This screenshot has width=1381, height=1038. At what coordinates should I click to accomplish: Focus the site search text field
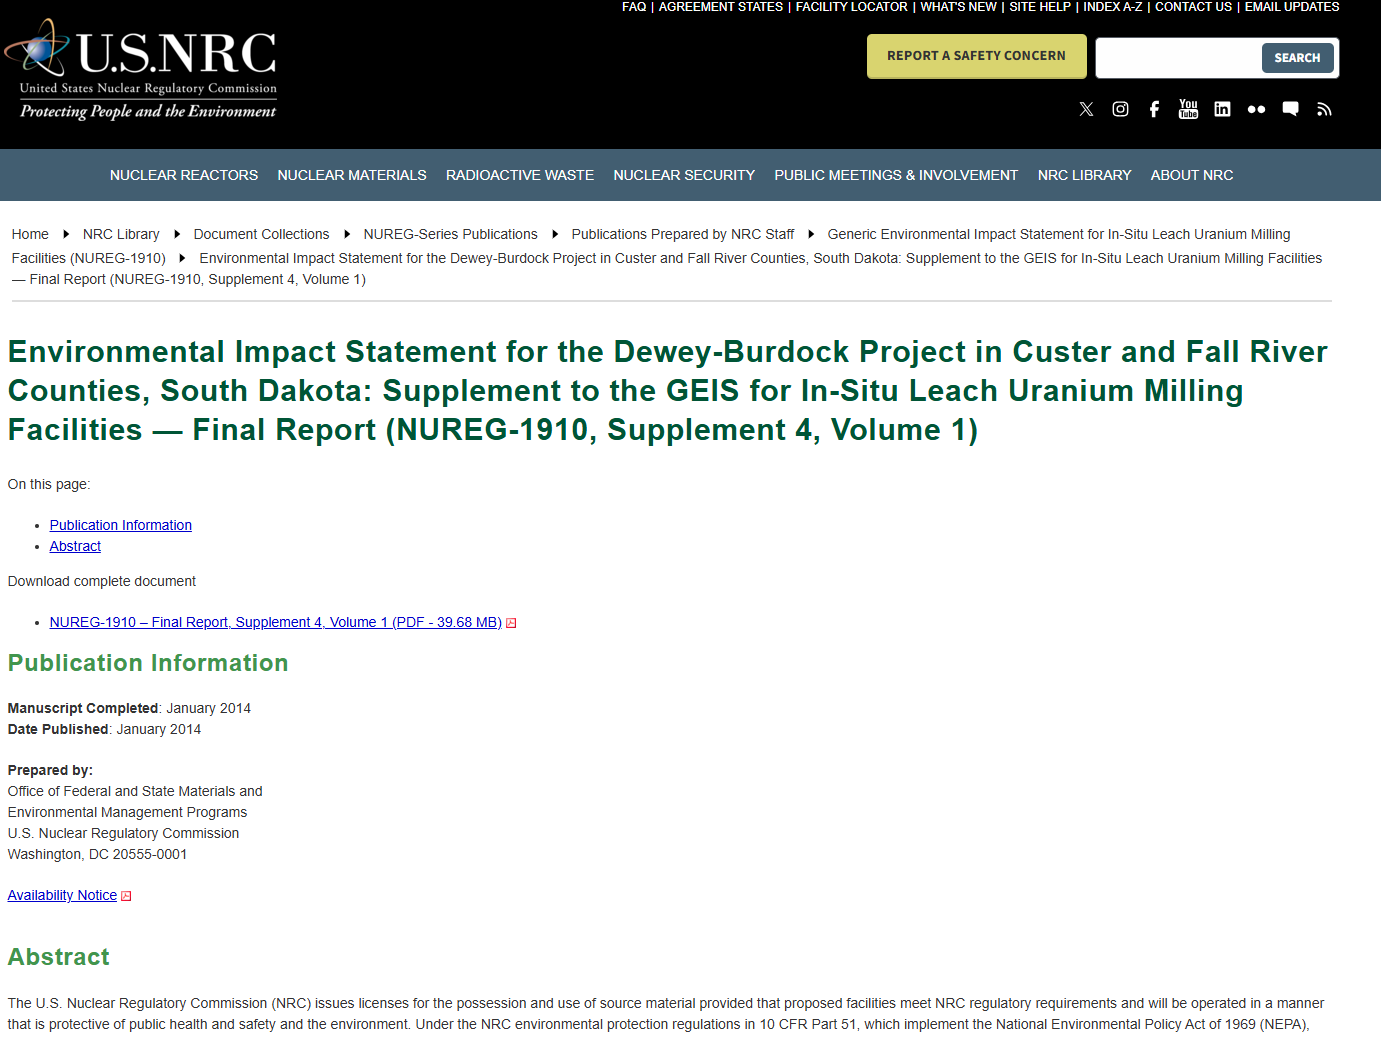(x=1178, y=58)
